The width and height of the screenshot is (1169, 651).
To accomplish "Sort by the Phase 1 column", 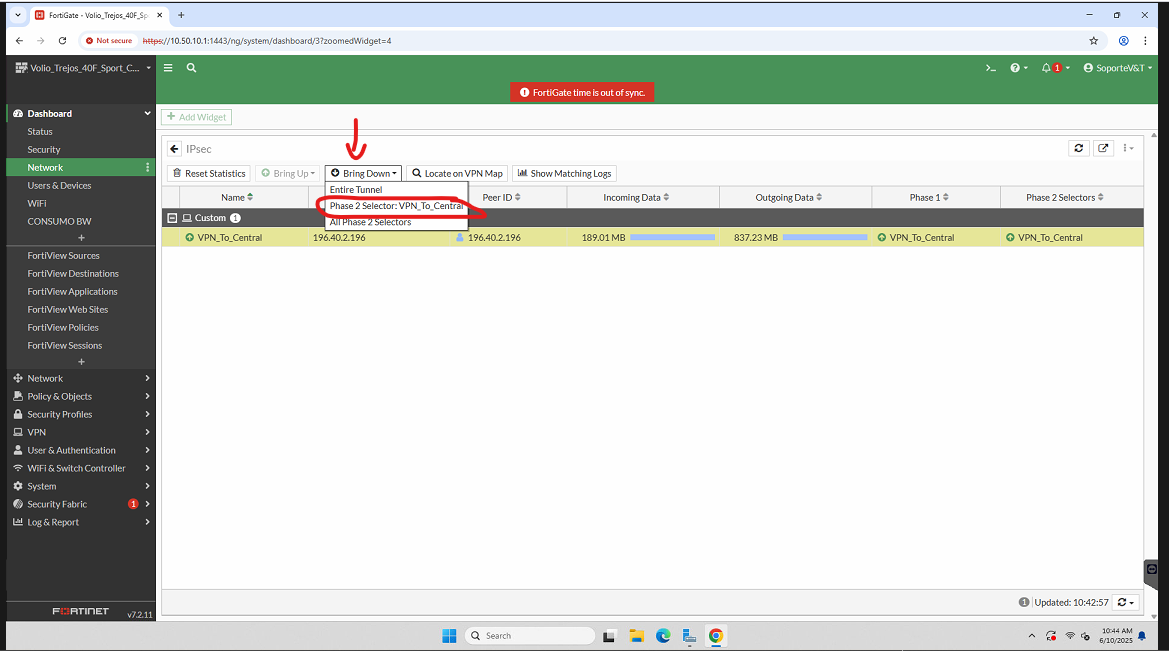I will click(929, 198).
